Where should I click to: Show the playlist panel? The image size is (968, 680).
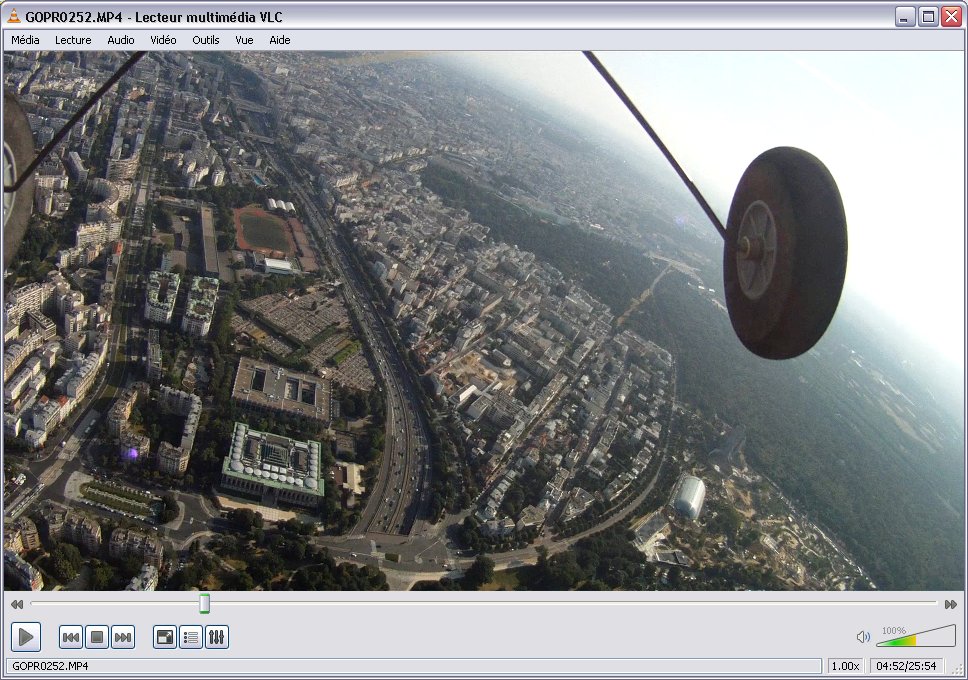pyautogui.click(x=191, y=637)
